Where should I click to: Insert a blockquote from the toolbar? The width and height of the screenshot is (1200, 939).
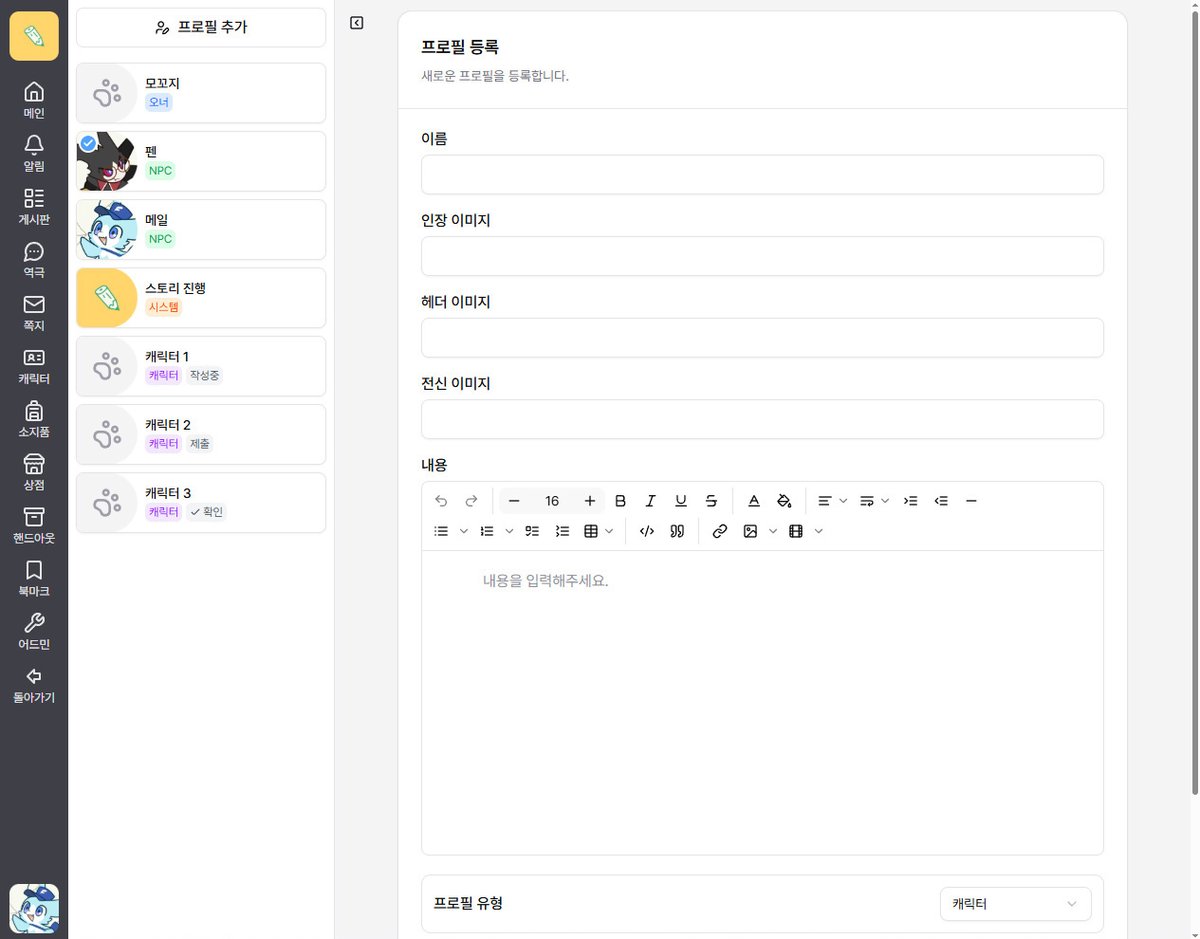click(x=677, y=531)
